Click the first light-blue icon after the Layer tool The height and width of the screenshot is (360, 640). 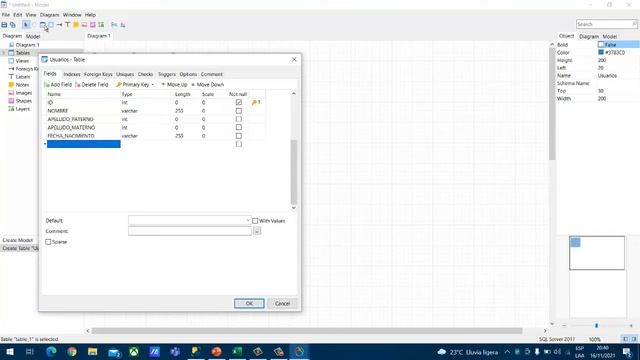tap(114, 25)
